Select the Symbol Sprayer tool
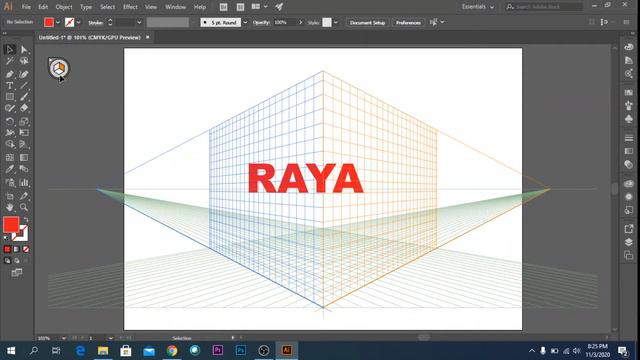 coord(10,182)
